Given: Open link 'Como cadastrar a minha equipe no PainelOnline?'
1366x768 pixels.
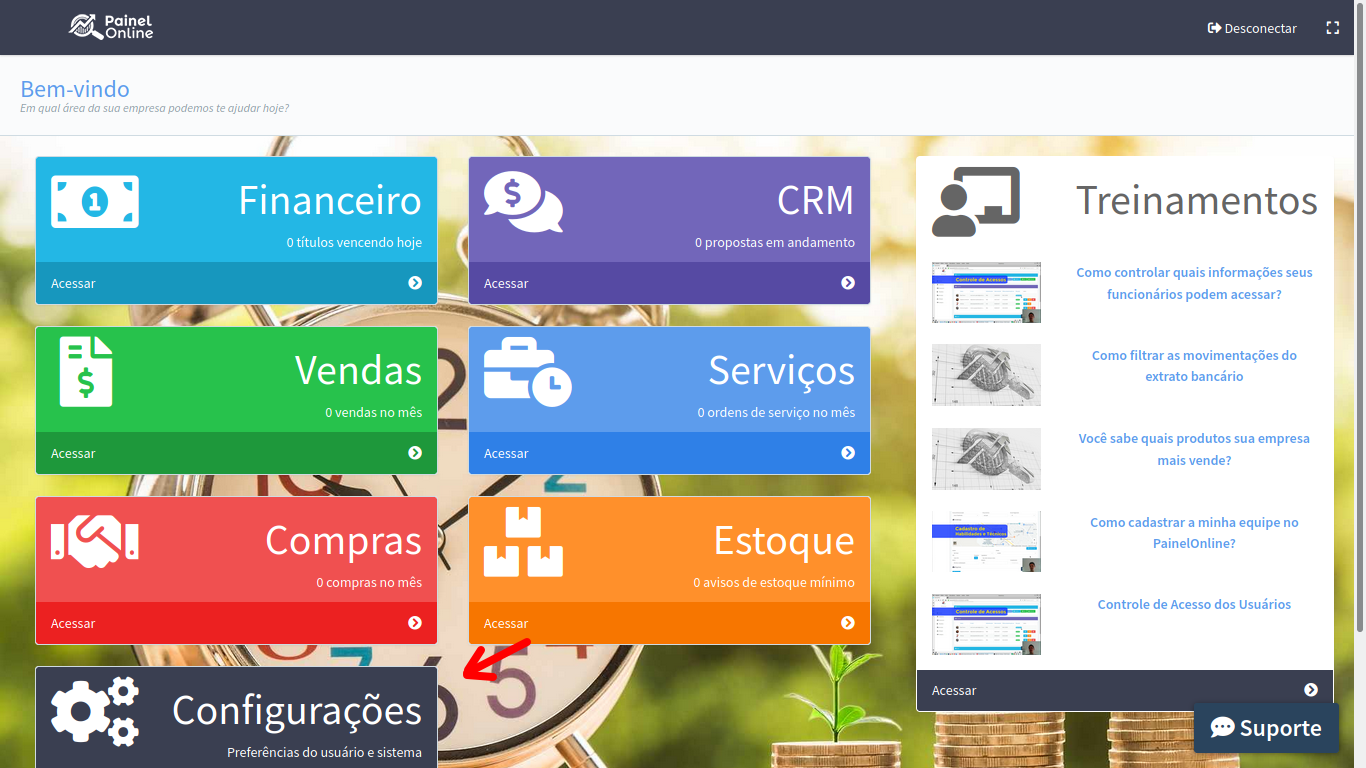Looking at the screenshot, I should [x=1194, y=533].
